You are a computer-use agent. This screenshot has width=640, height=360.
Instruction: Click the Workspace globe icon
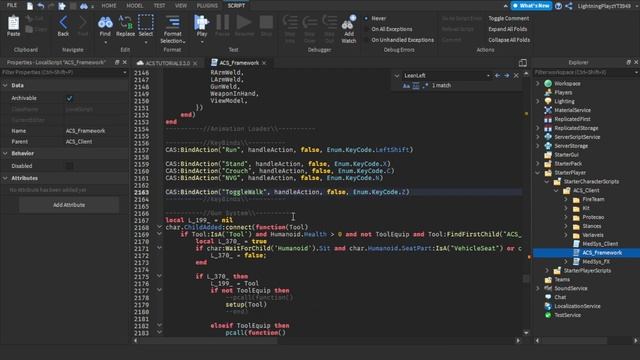click(x=548, y=83)
